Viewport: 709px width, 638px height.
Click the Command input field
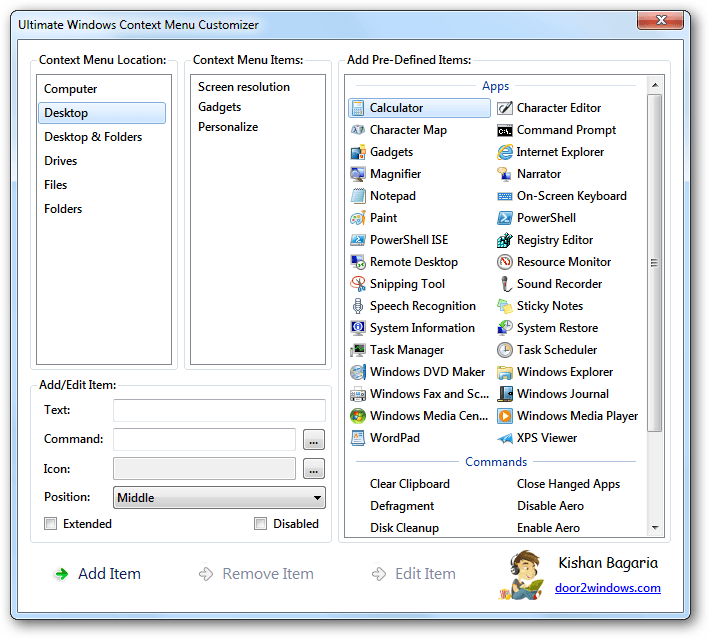(x=204, y=440)
